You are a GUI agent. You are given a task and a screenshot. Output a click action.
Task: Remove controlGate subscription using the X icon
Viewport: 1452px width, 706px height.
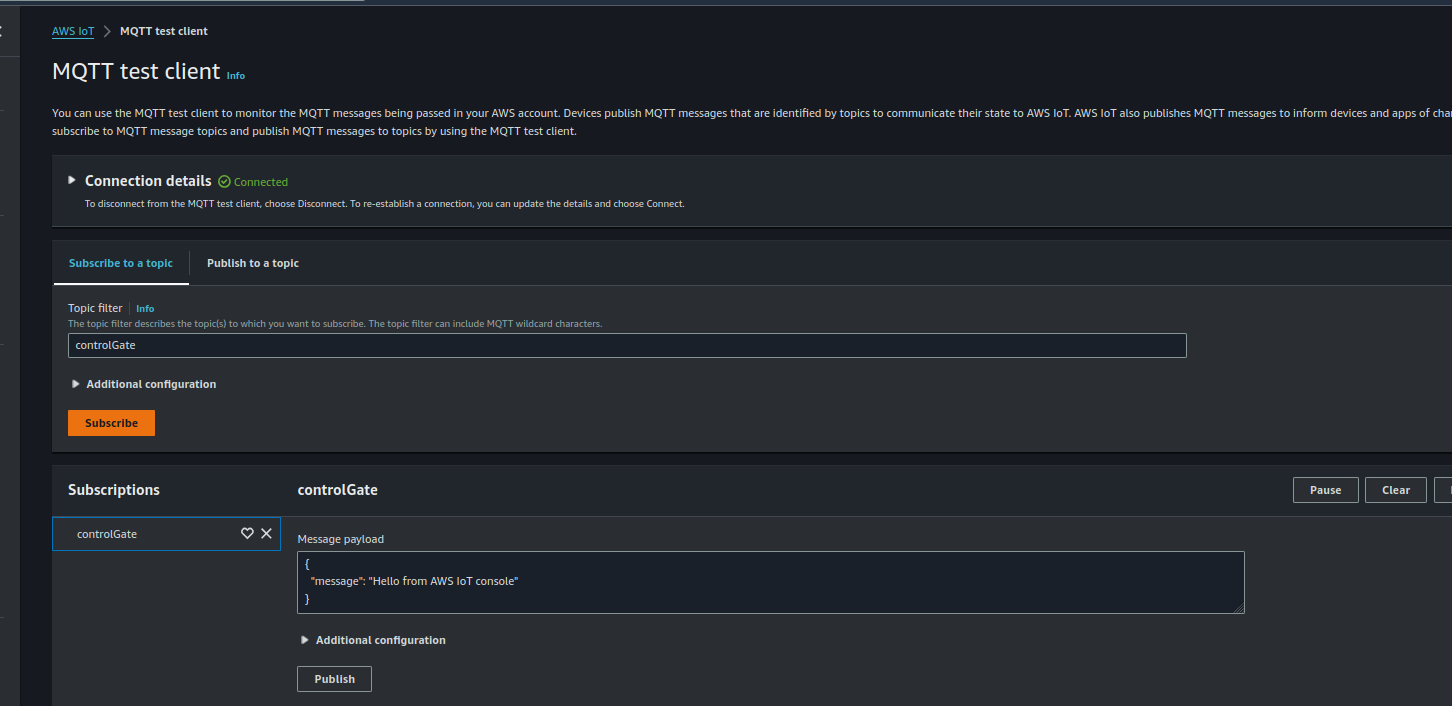pyautogui.click(x=266, y=534)
